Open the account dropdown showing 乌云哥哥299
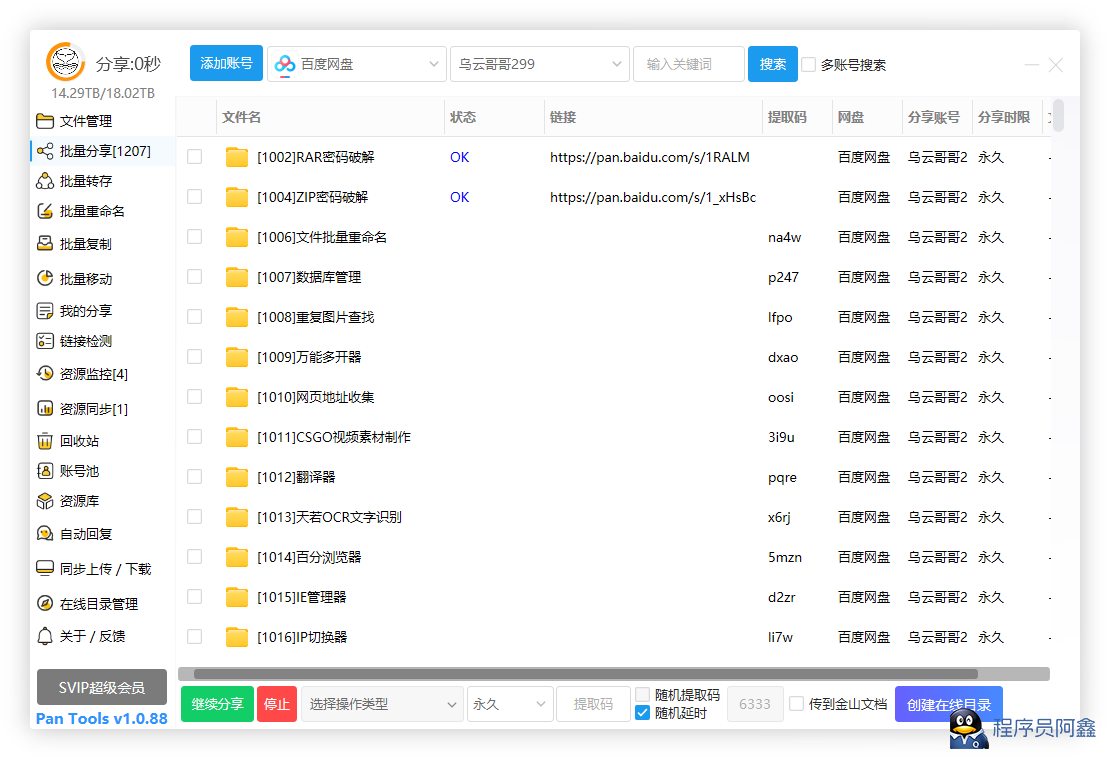Viewport: 1110px width, 759px height. point(539,64)
